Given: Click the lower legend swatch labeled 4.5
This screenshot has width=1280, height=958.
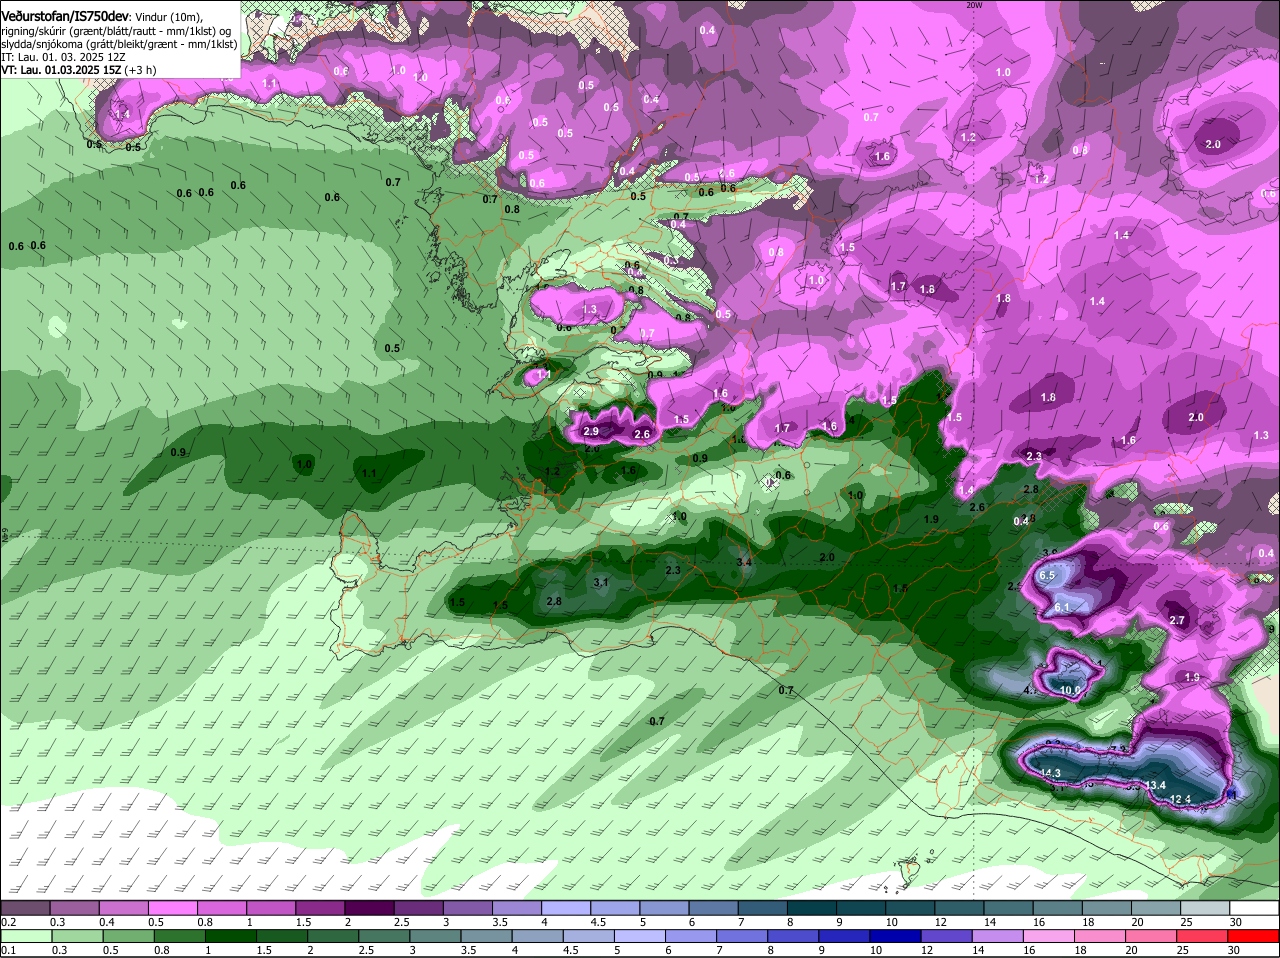Looking at the screenshot, I should tap(591, 935).
